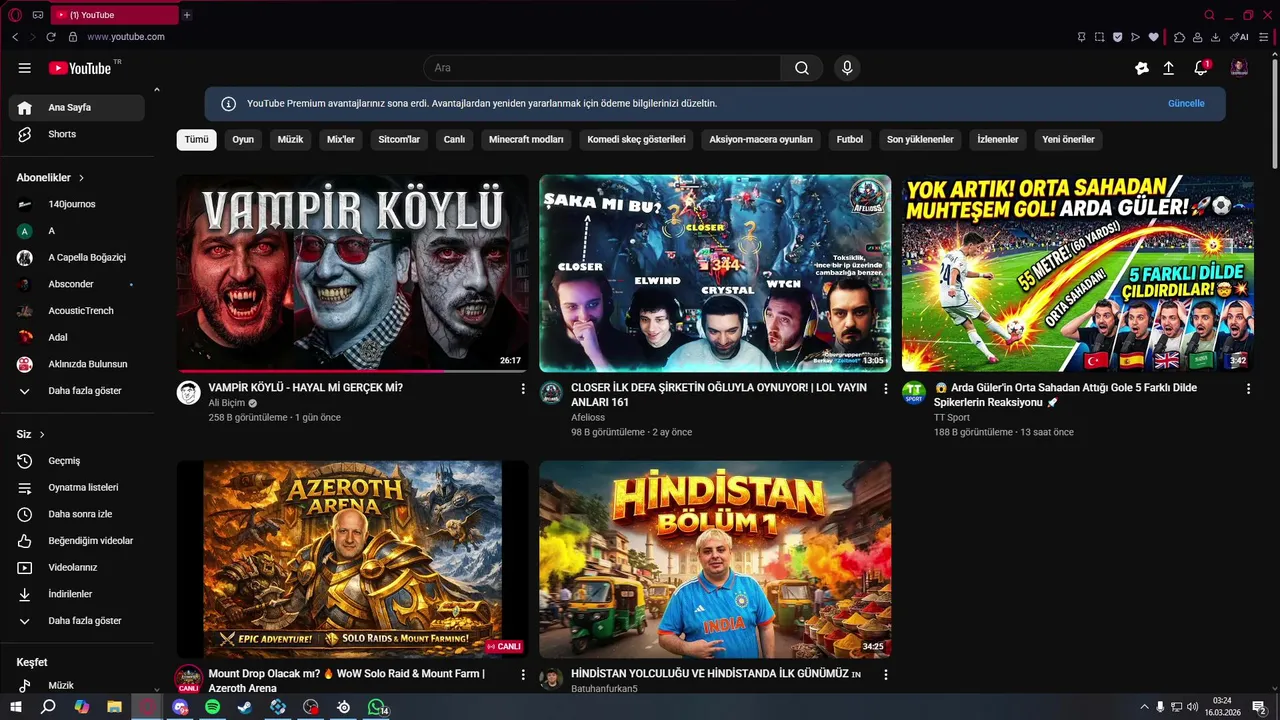Select the Oyun filter chip

coord(243,140)
